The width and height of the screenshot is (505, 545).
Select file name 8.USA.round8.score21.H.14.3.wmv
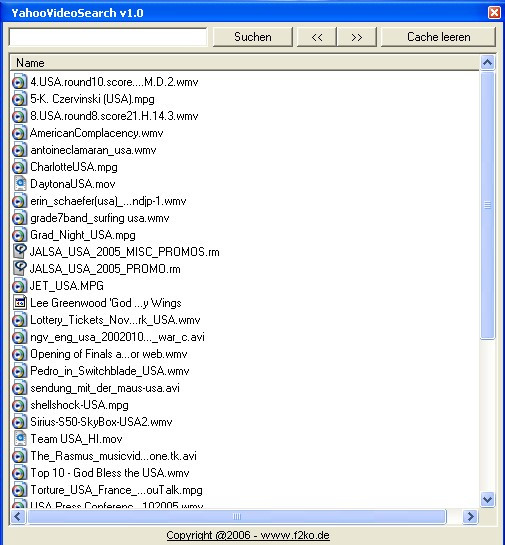[x=114, y=116]
